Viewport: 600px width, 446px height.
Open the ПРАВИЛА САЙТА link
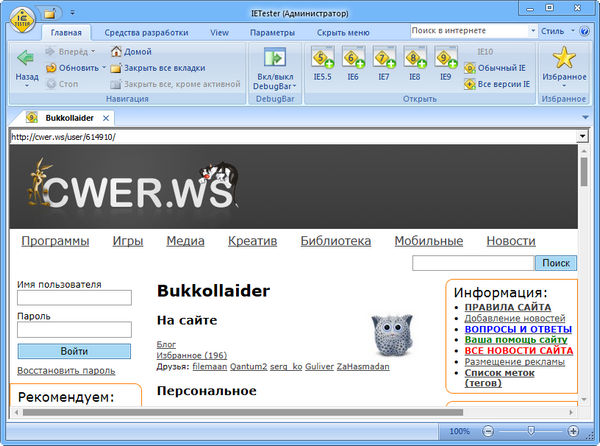click(x=508, y=307)
